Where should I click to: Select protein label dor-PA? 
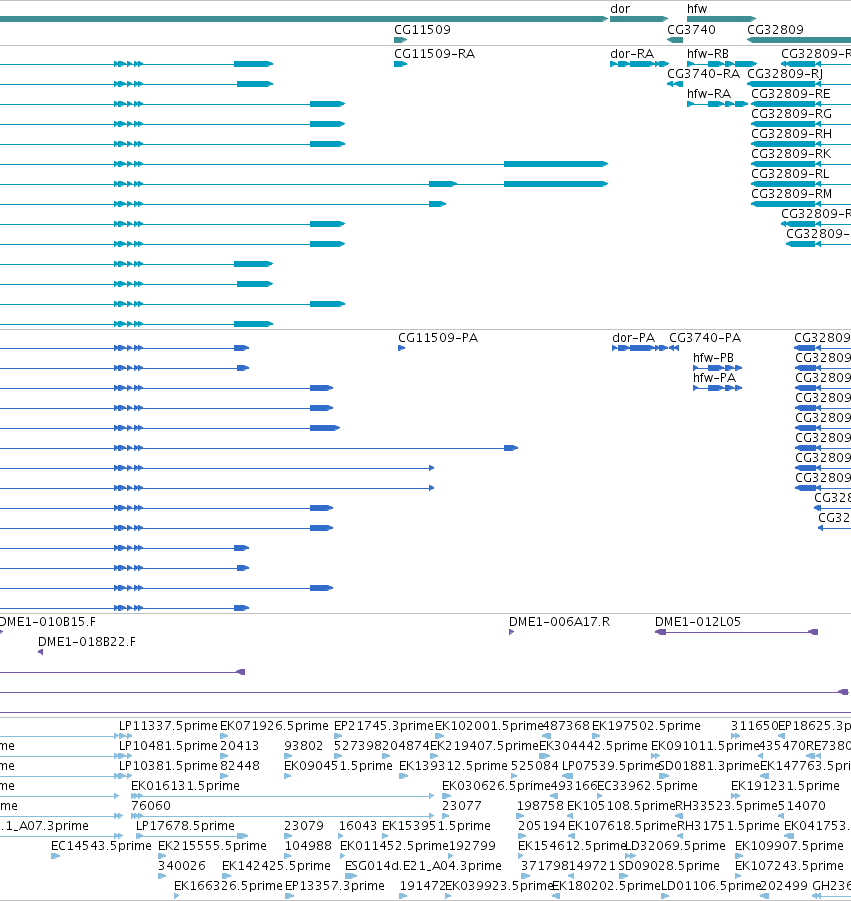pyautogui.click(x=634, y=337)
